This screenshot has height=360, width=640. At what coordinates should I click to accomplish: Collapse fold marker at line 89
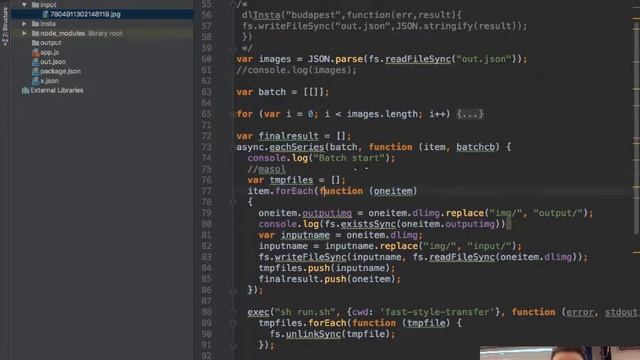click(x=233, y=323)
